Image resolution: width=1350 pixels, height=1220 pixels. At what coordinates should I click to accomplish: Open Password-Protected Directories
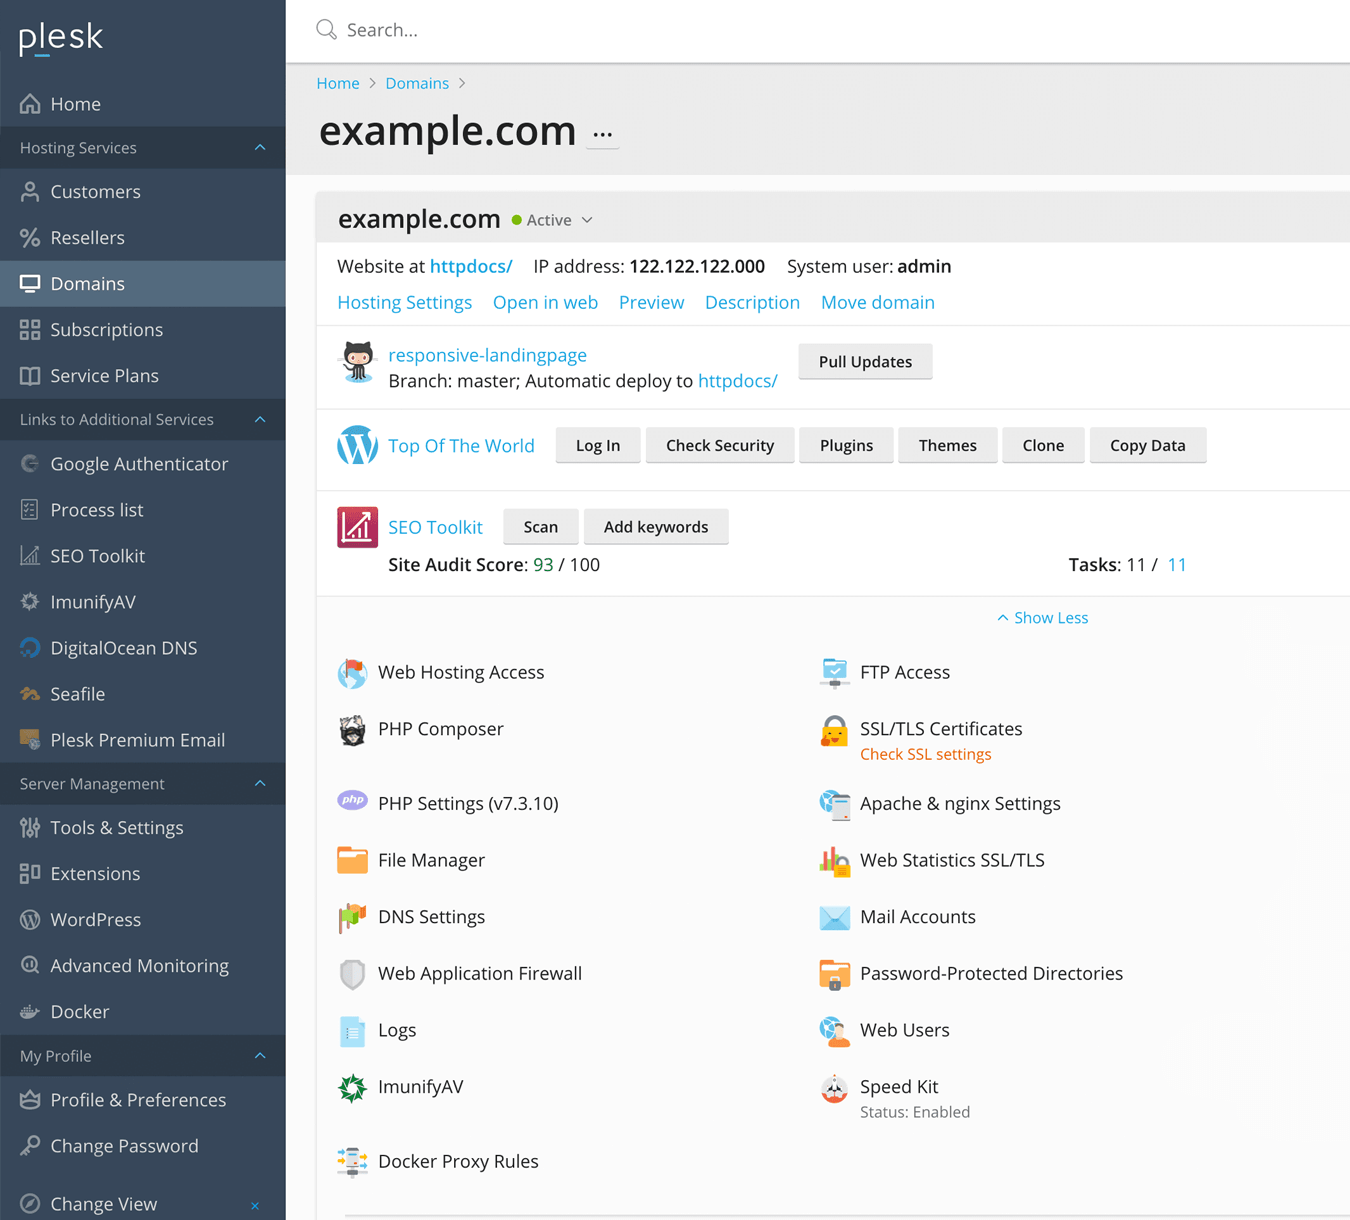point(990,973)
